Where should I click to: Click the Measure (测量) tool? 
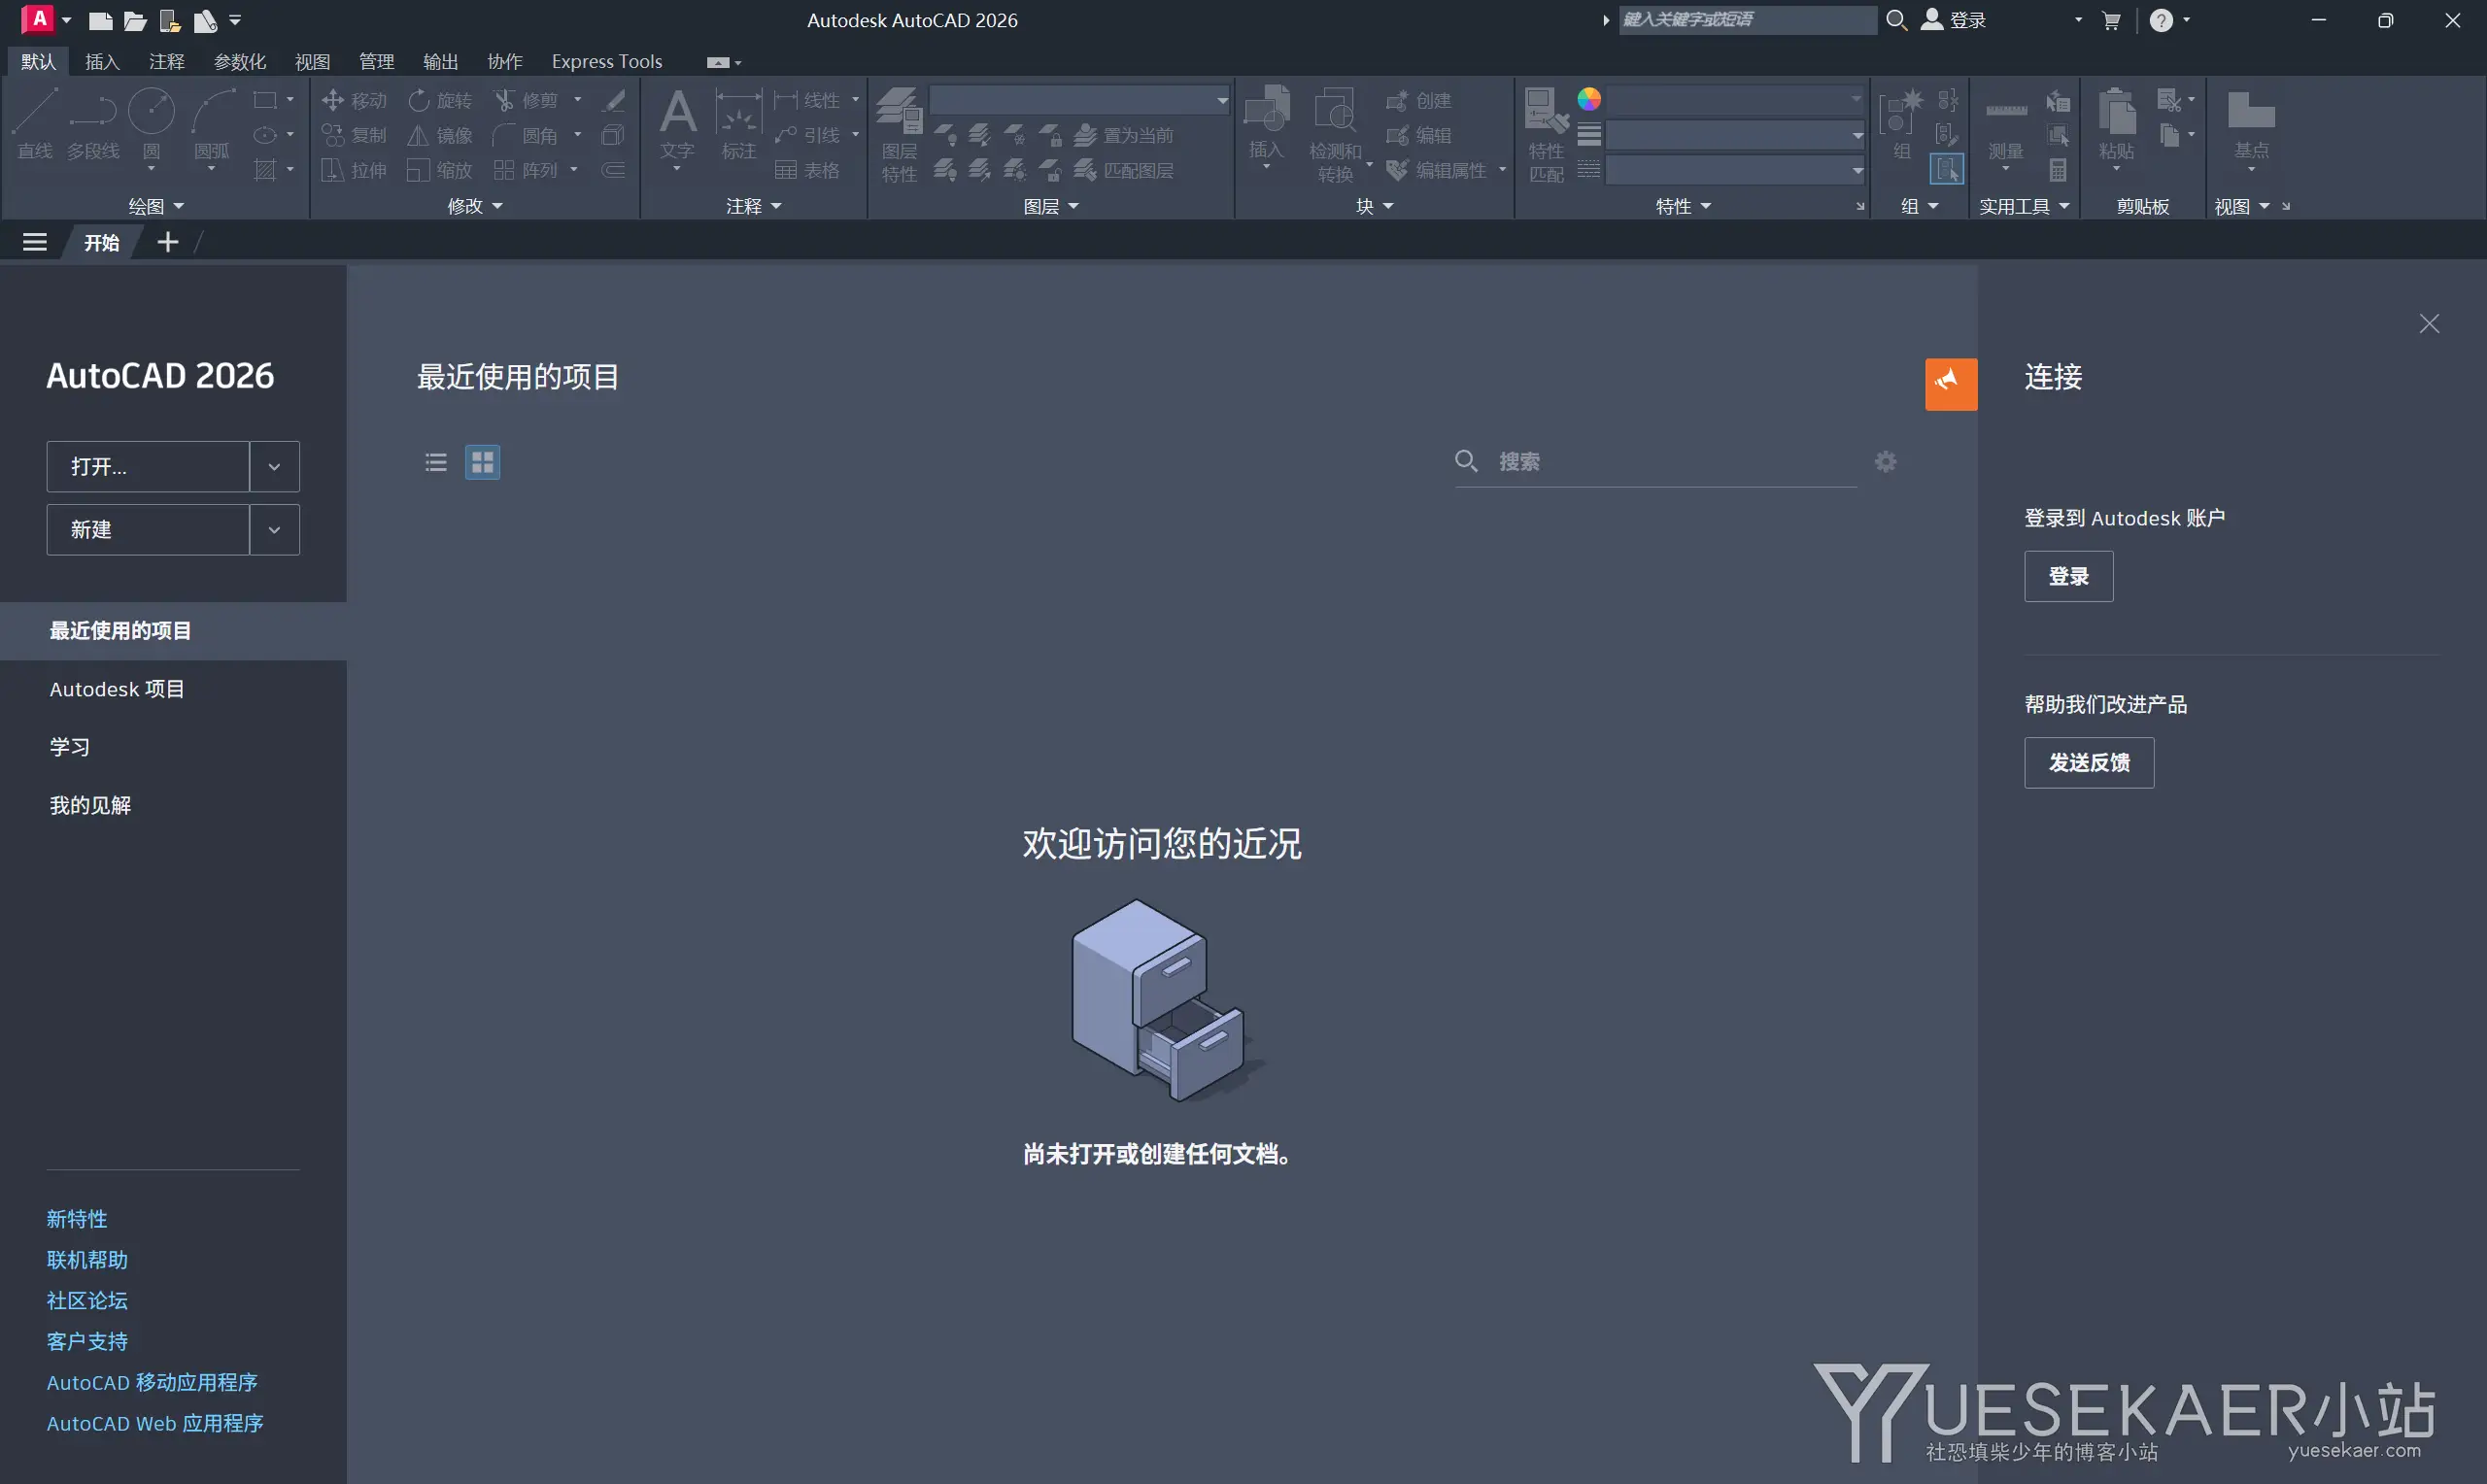coord(2006,124)
